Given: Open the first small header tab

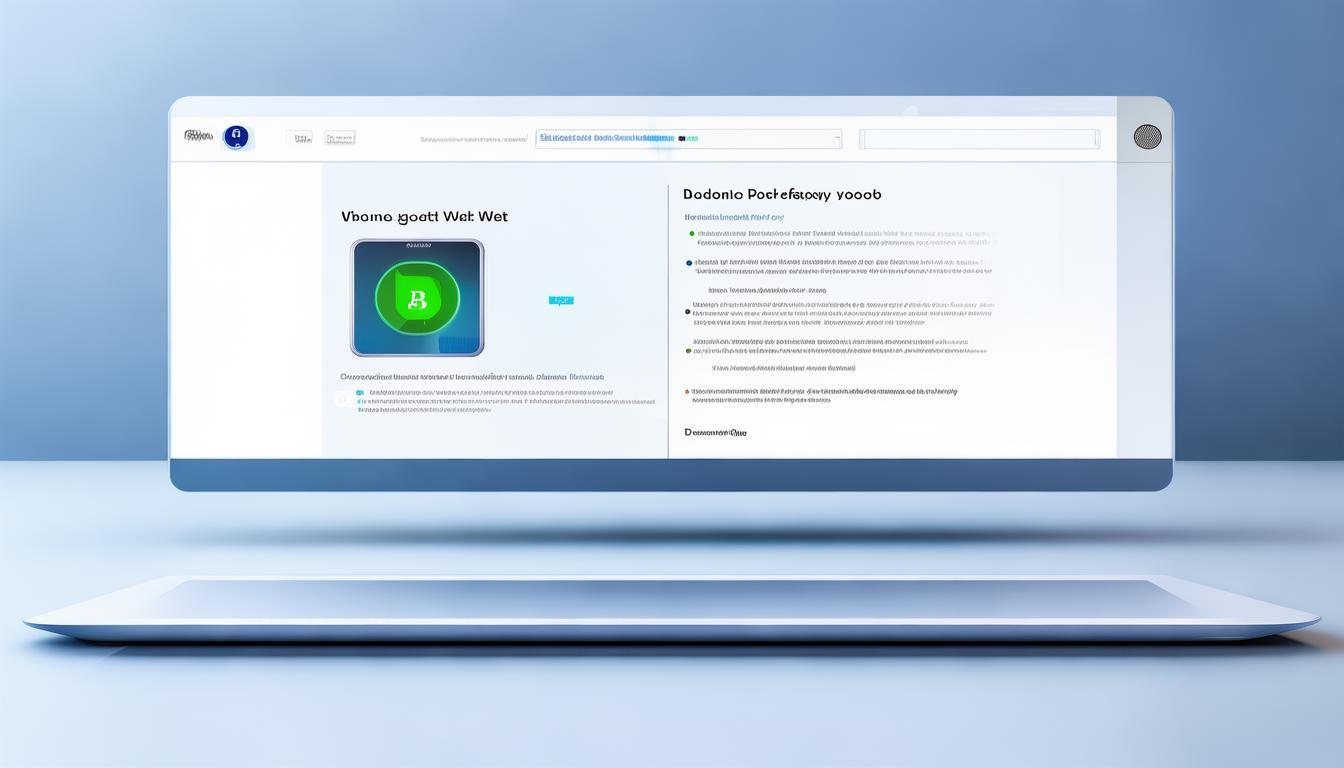Looking at the screenshot, I should coord(299,138).
